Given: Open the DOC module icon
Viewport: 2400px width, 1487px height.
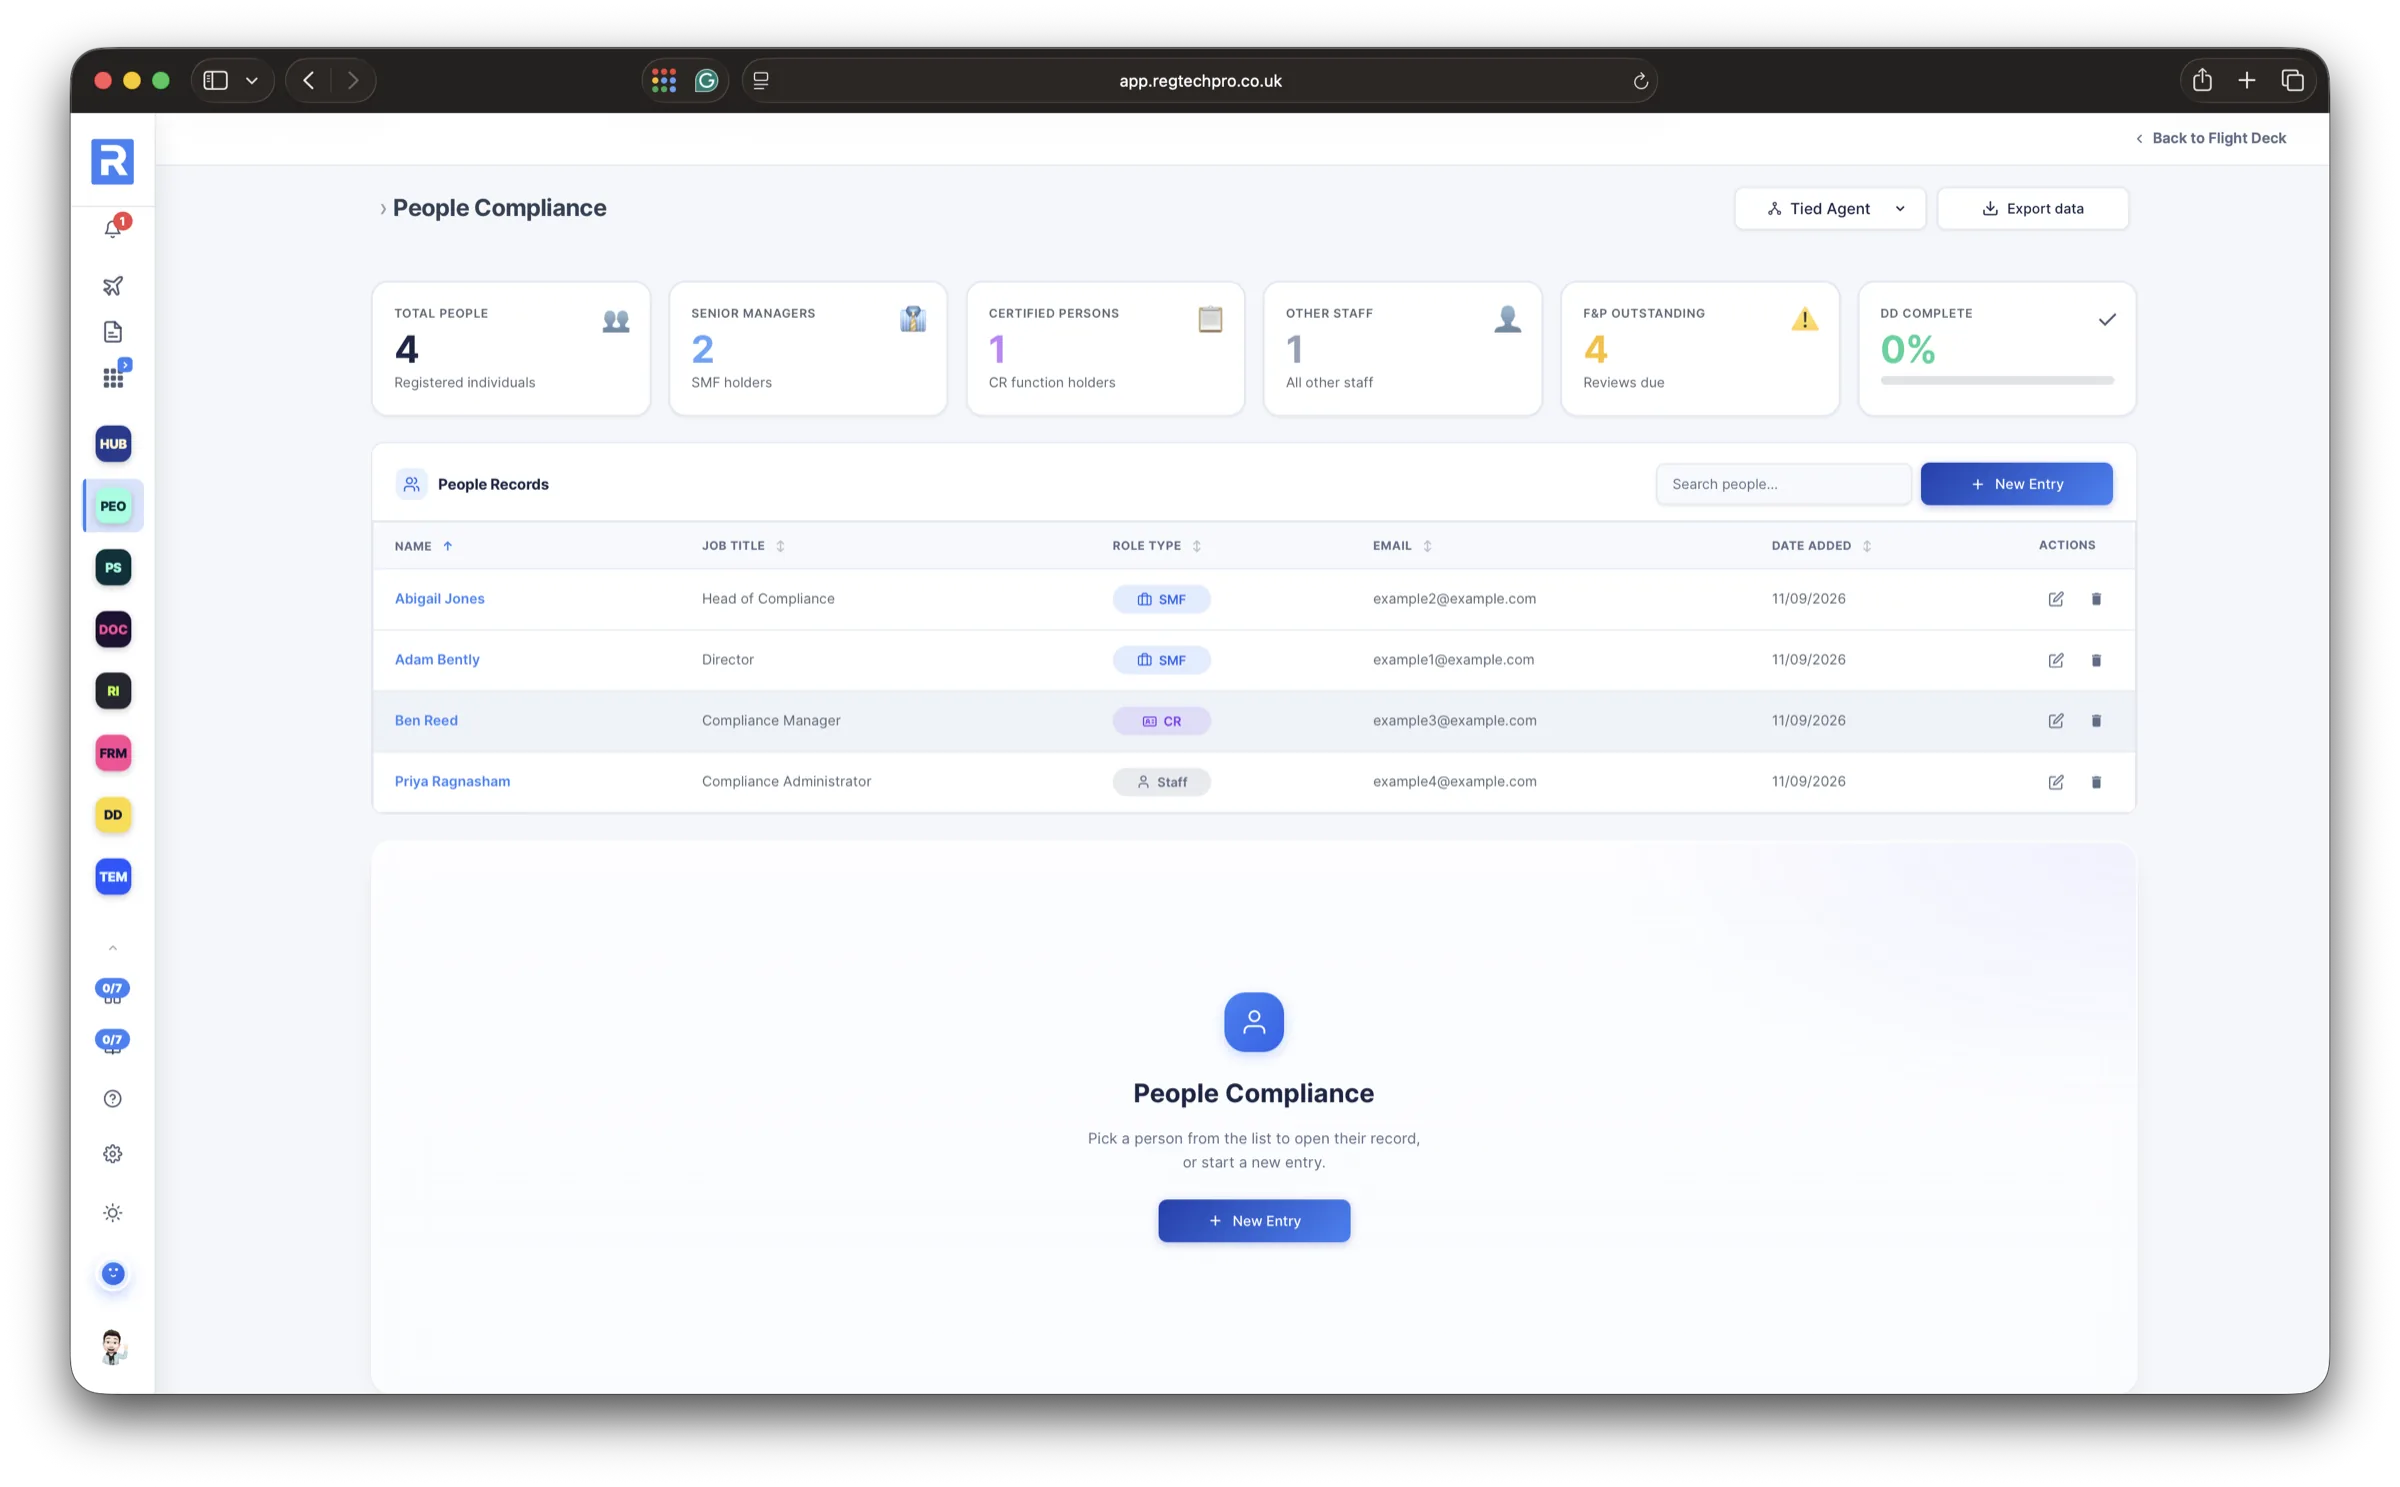Looking at the screenshot, I should coord(113,630).
